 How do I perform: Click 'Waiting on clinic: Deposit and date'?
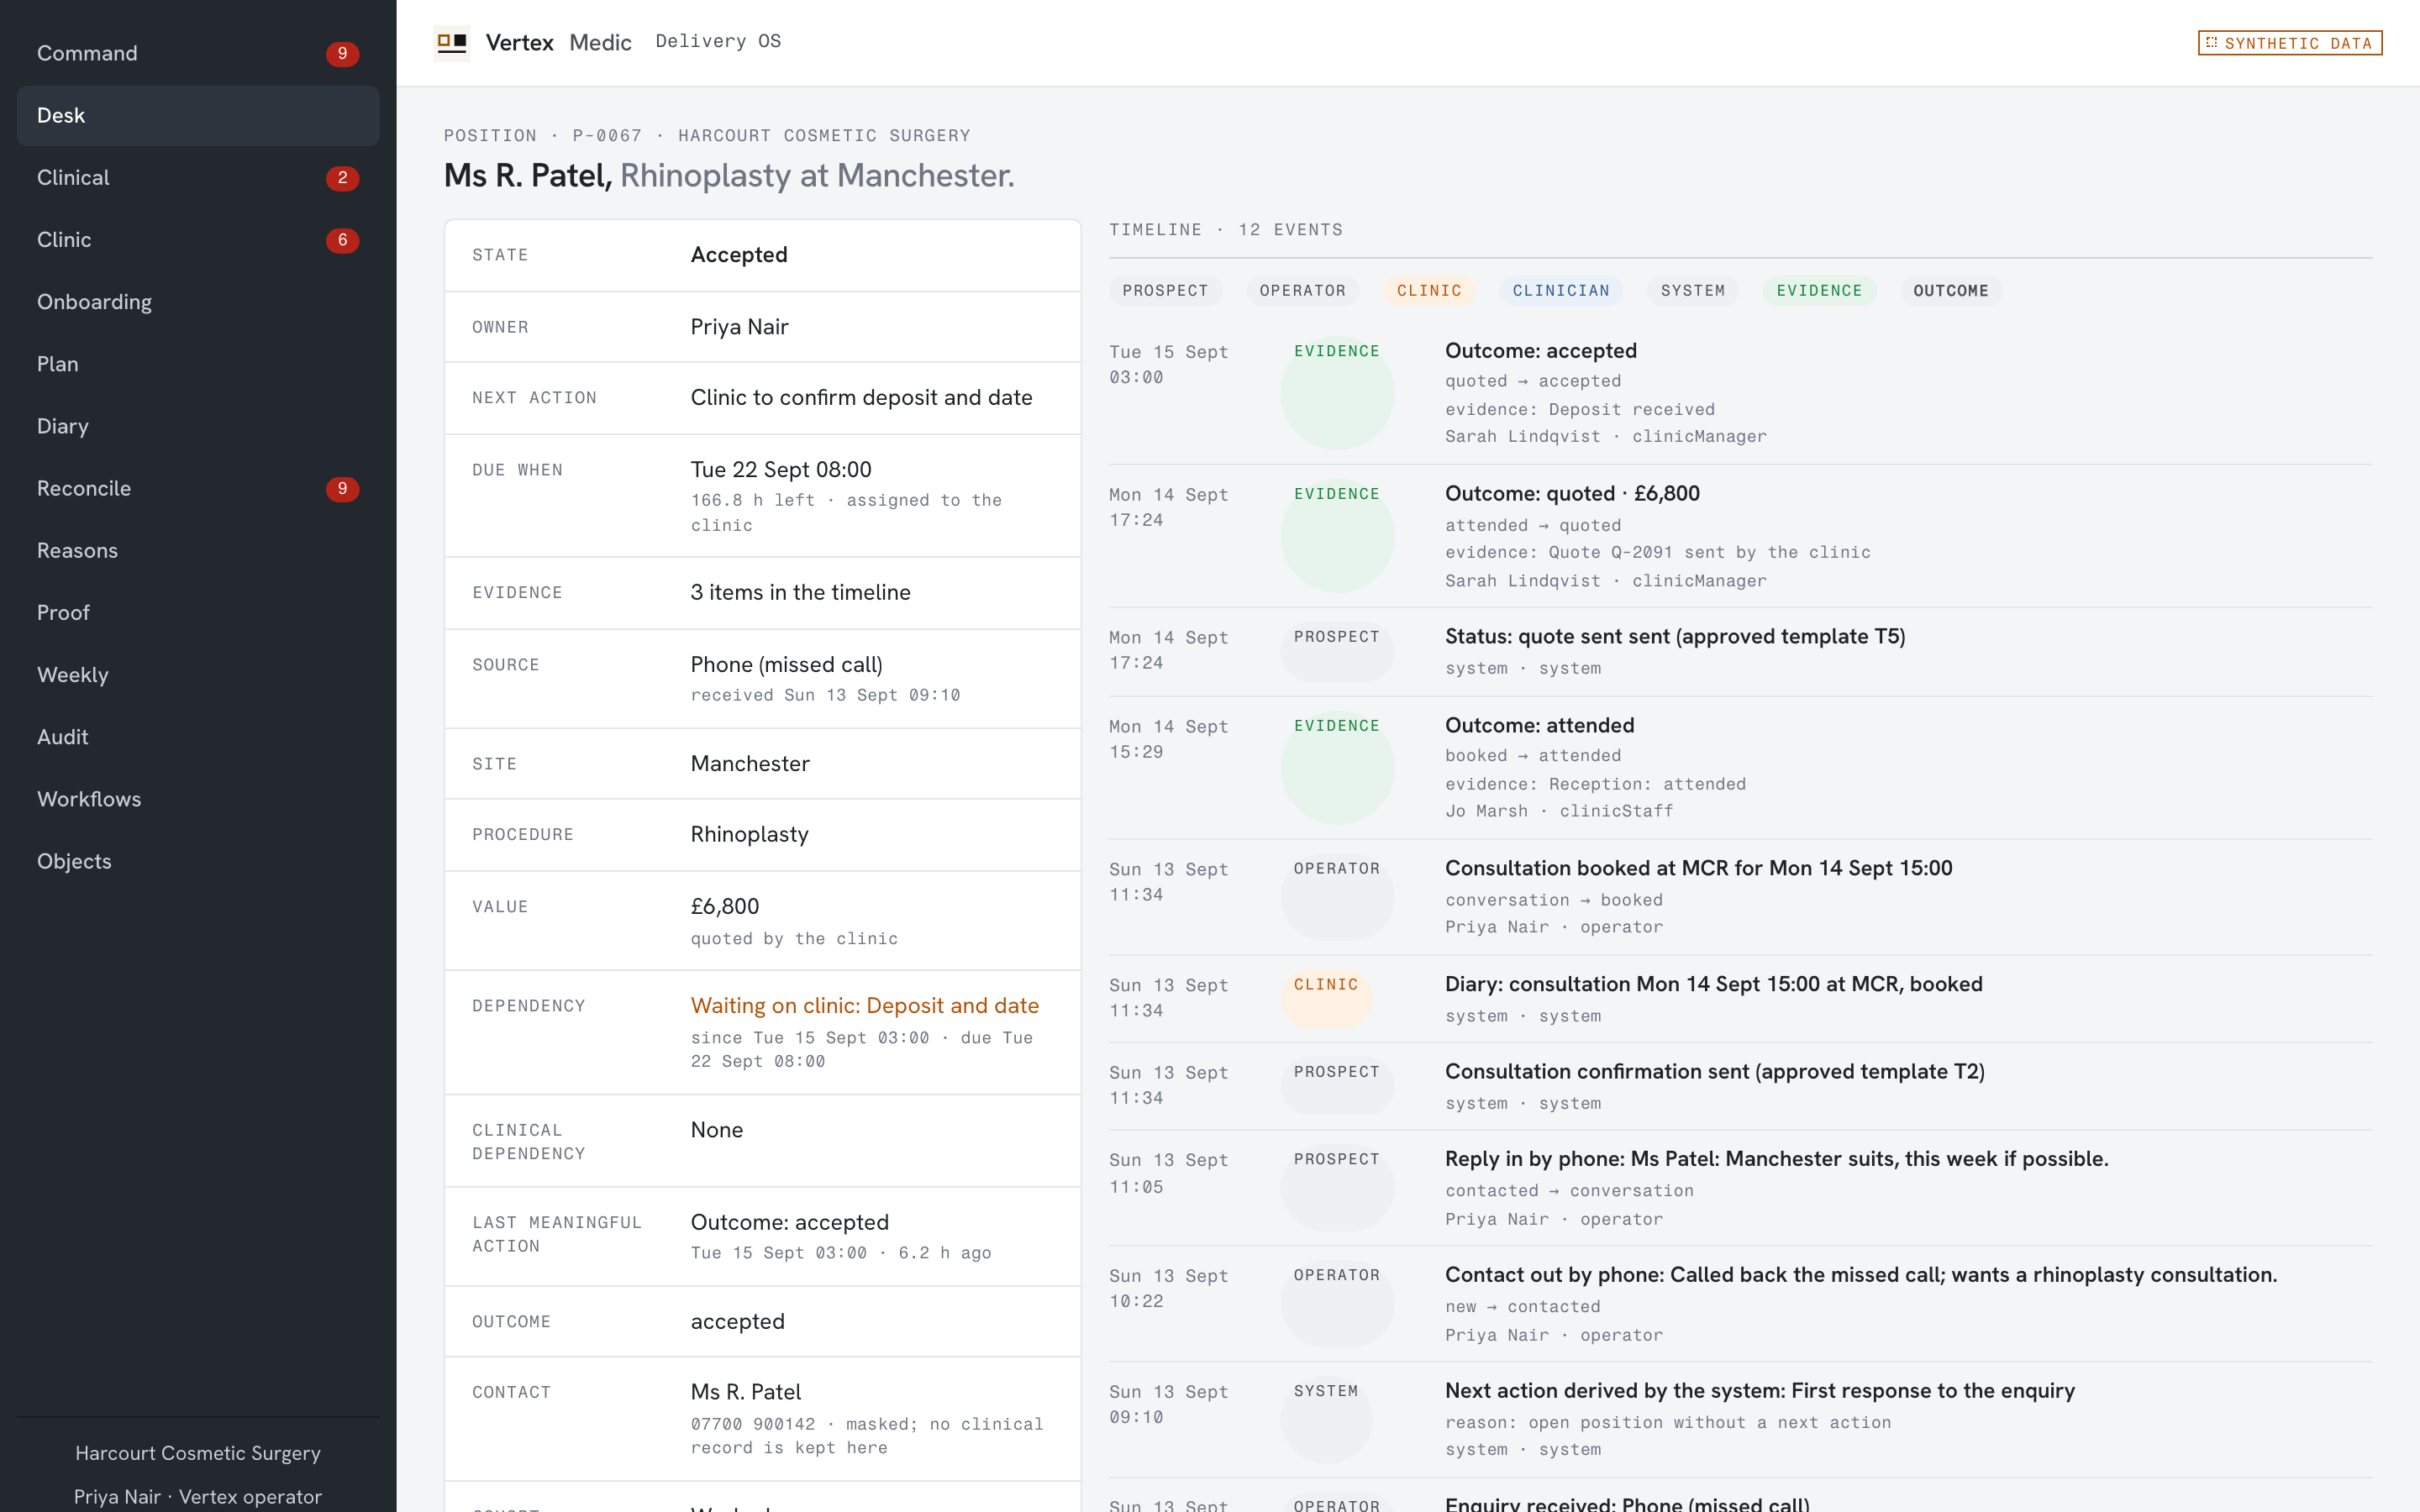[x=865, y=1005]
